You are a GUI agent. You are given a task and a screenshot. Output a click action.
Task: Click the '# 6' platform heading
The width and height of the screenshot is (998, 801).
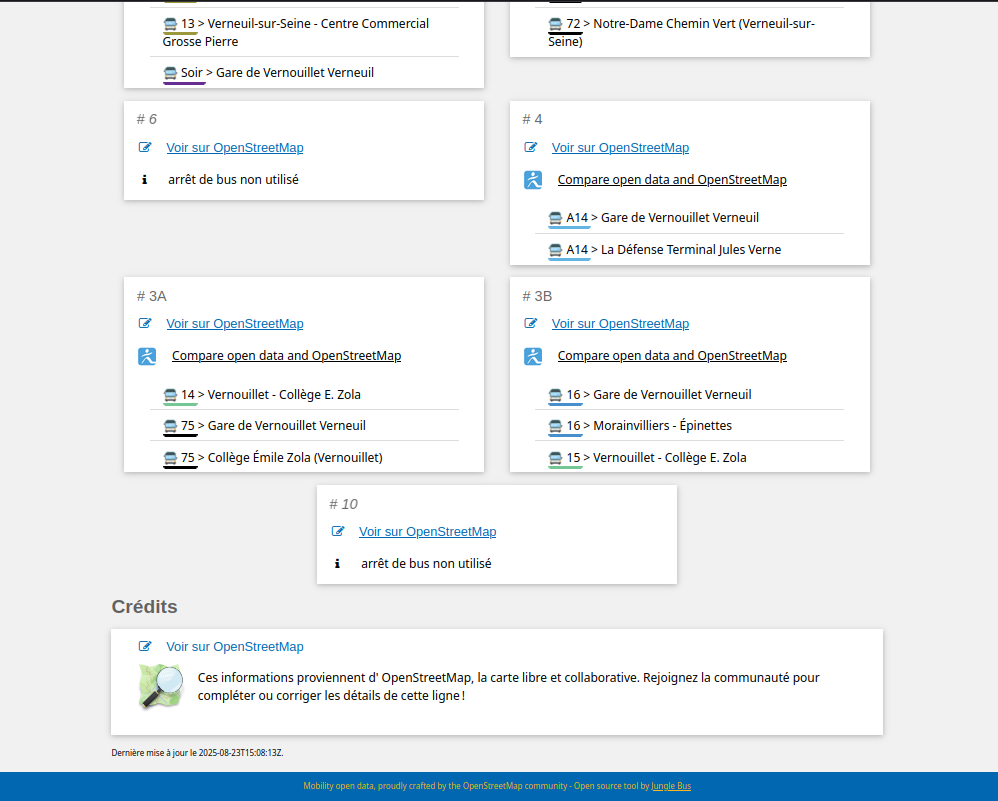[x=146, y=119]
